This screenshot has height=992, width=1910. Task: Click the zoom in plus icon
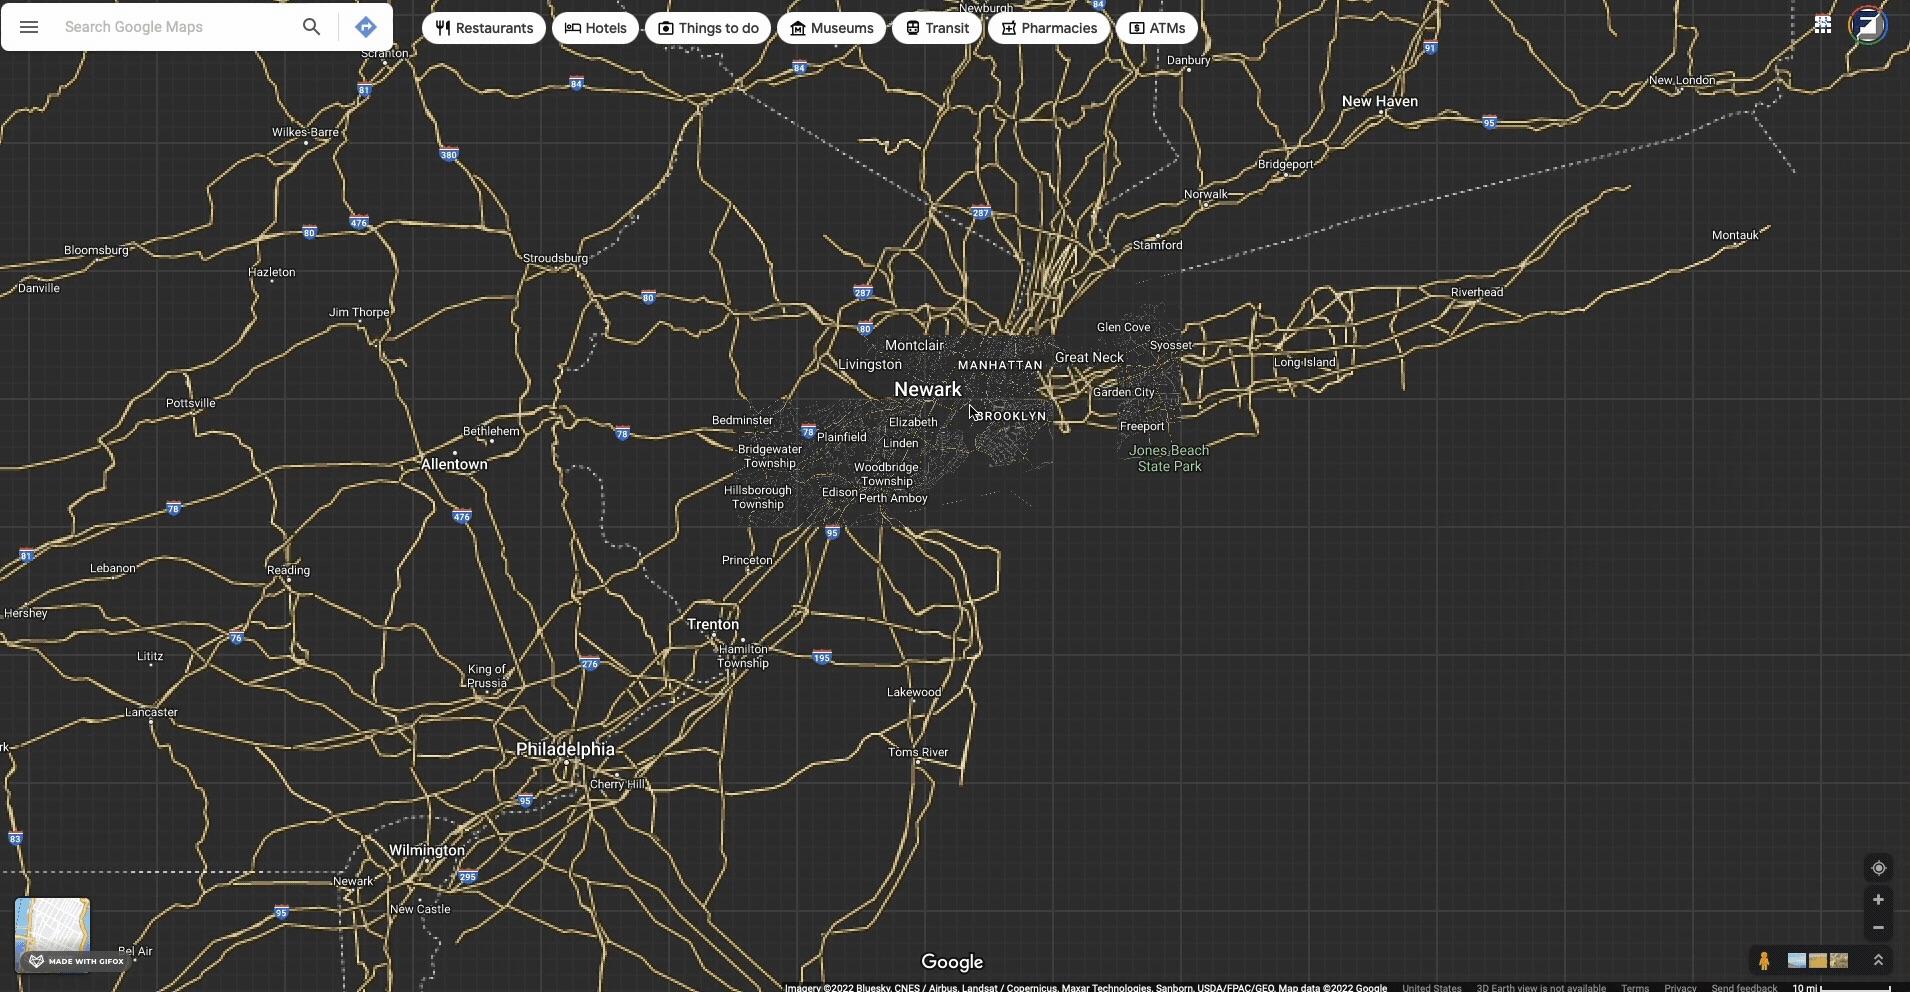pos(1879,899)
